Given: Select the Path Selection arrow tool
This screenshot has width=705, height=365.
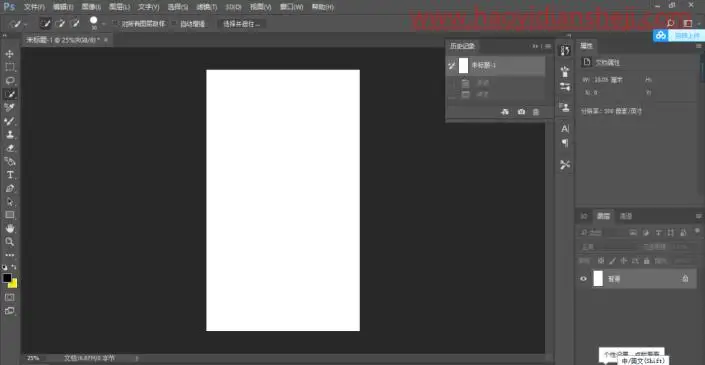Looking at the screenshot, I should coord(9,202).
